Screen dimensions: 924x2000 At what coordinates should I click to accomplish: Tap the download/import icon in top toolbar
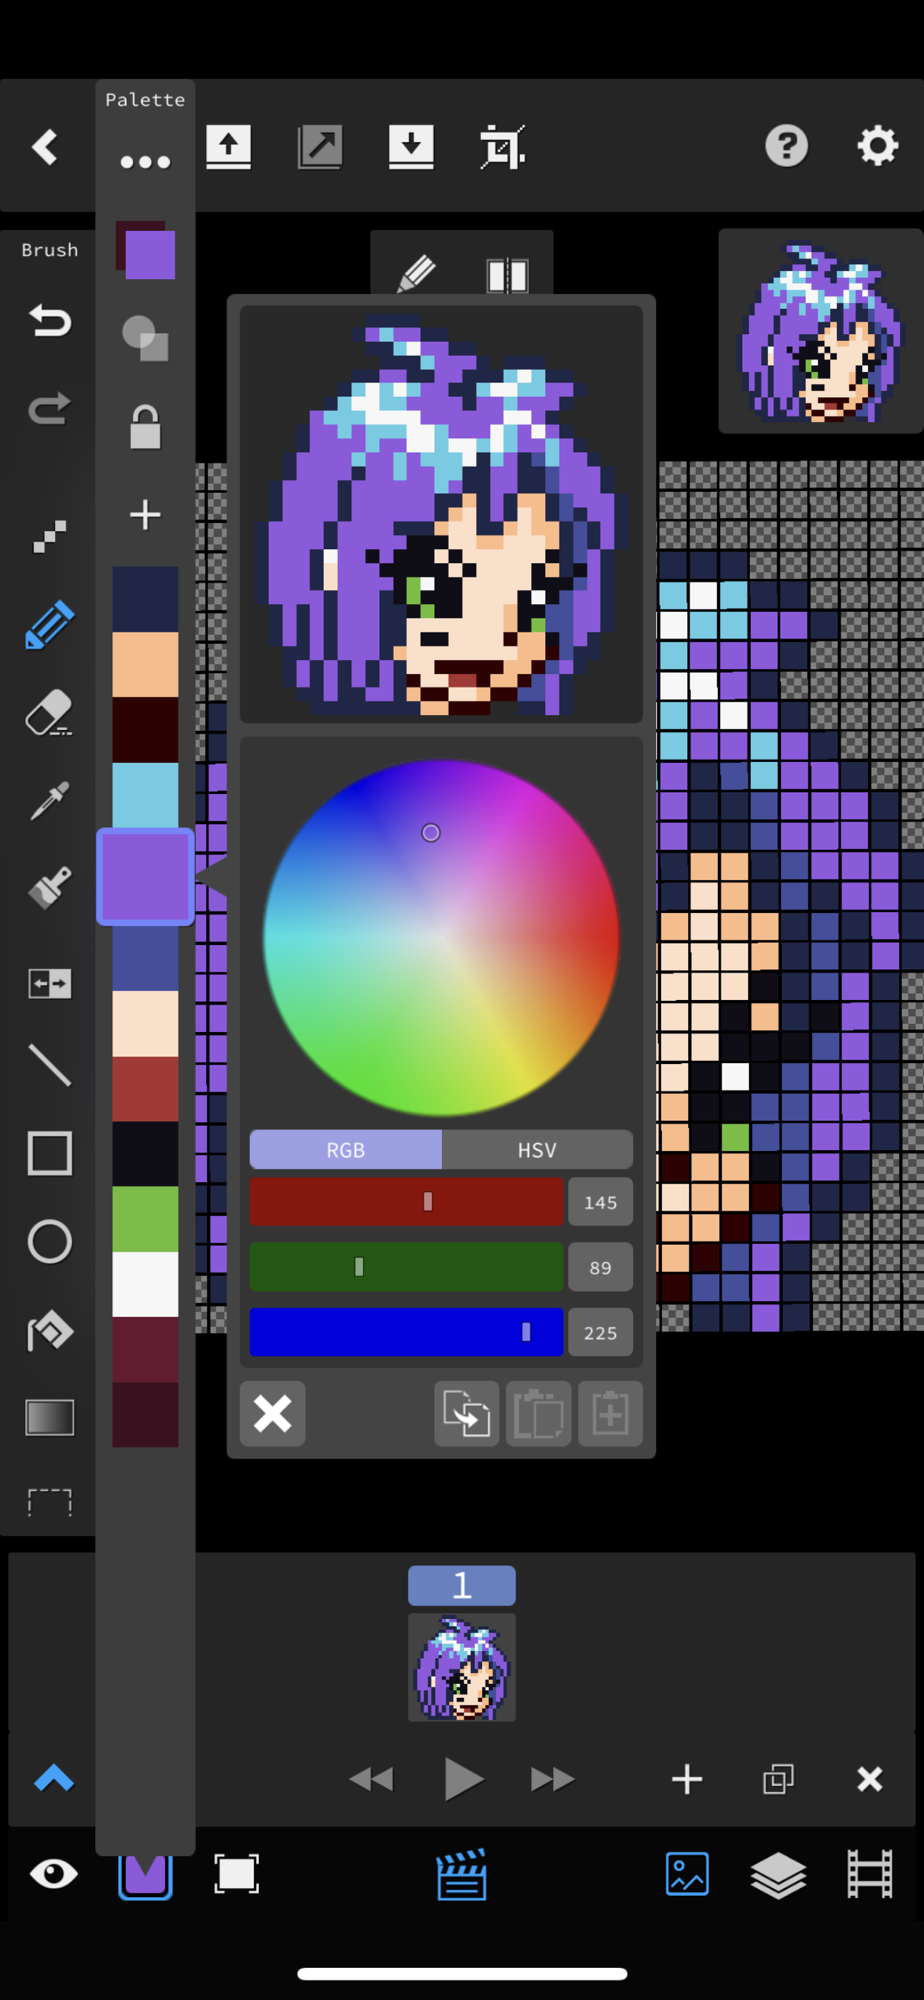[x=411, y=147]
